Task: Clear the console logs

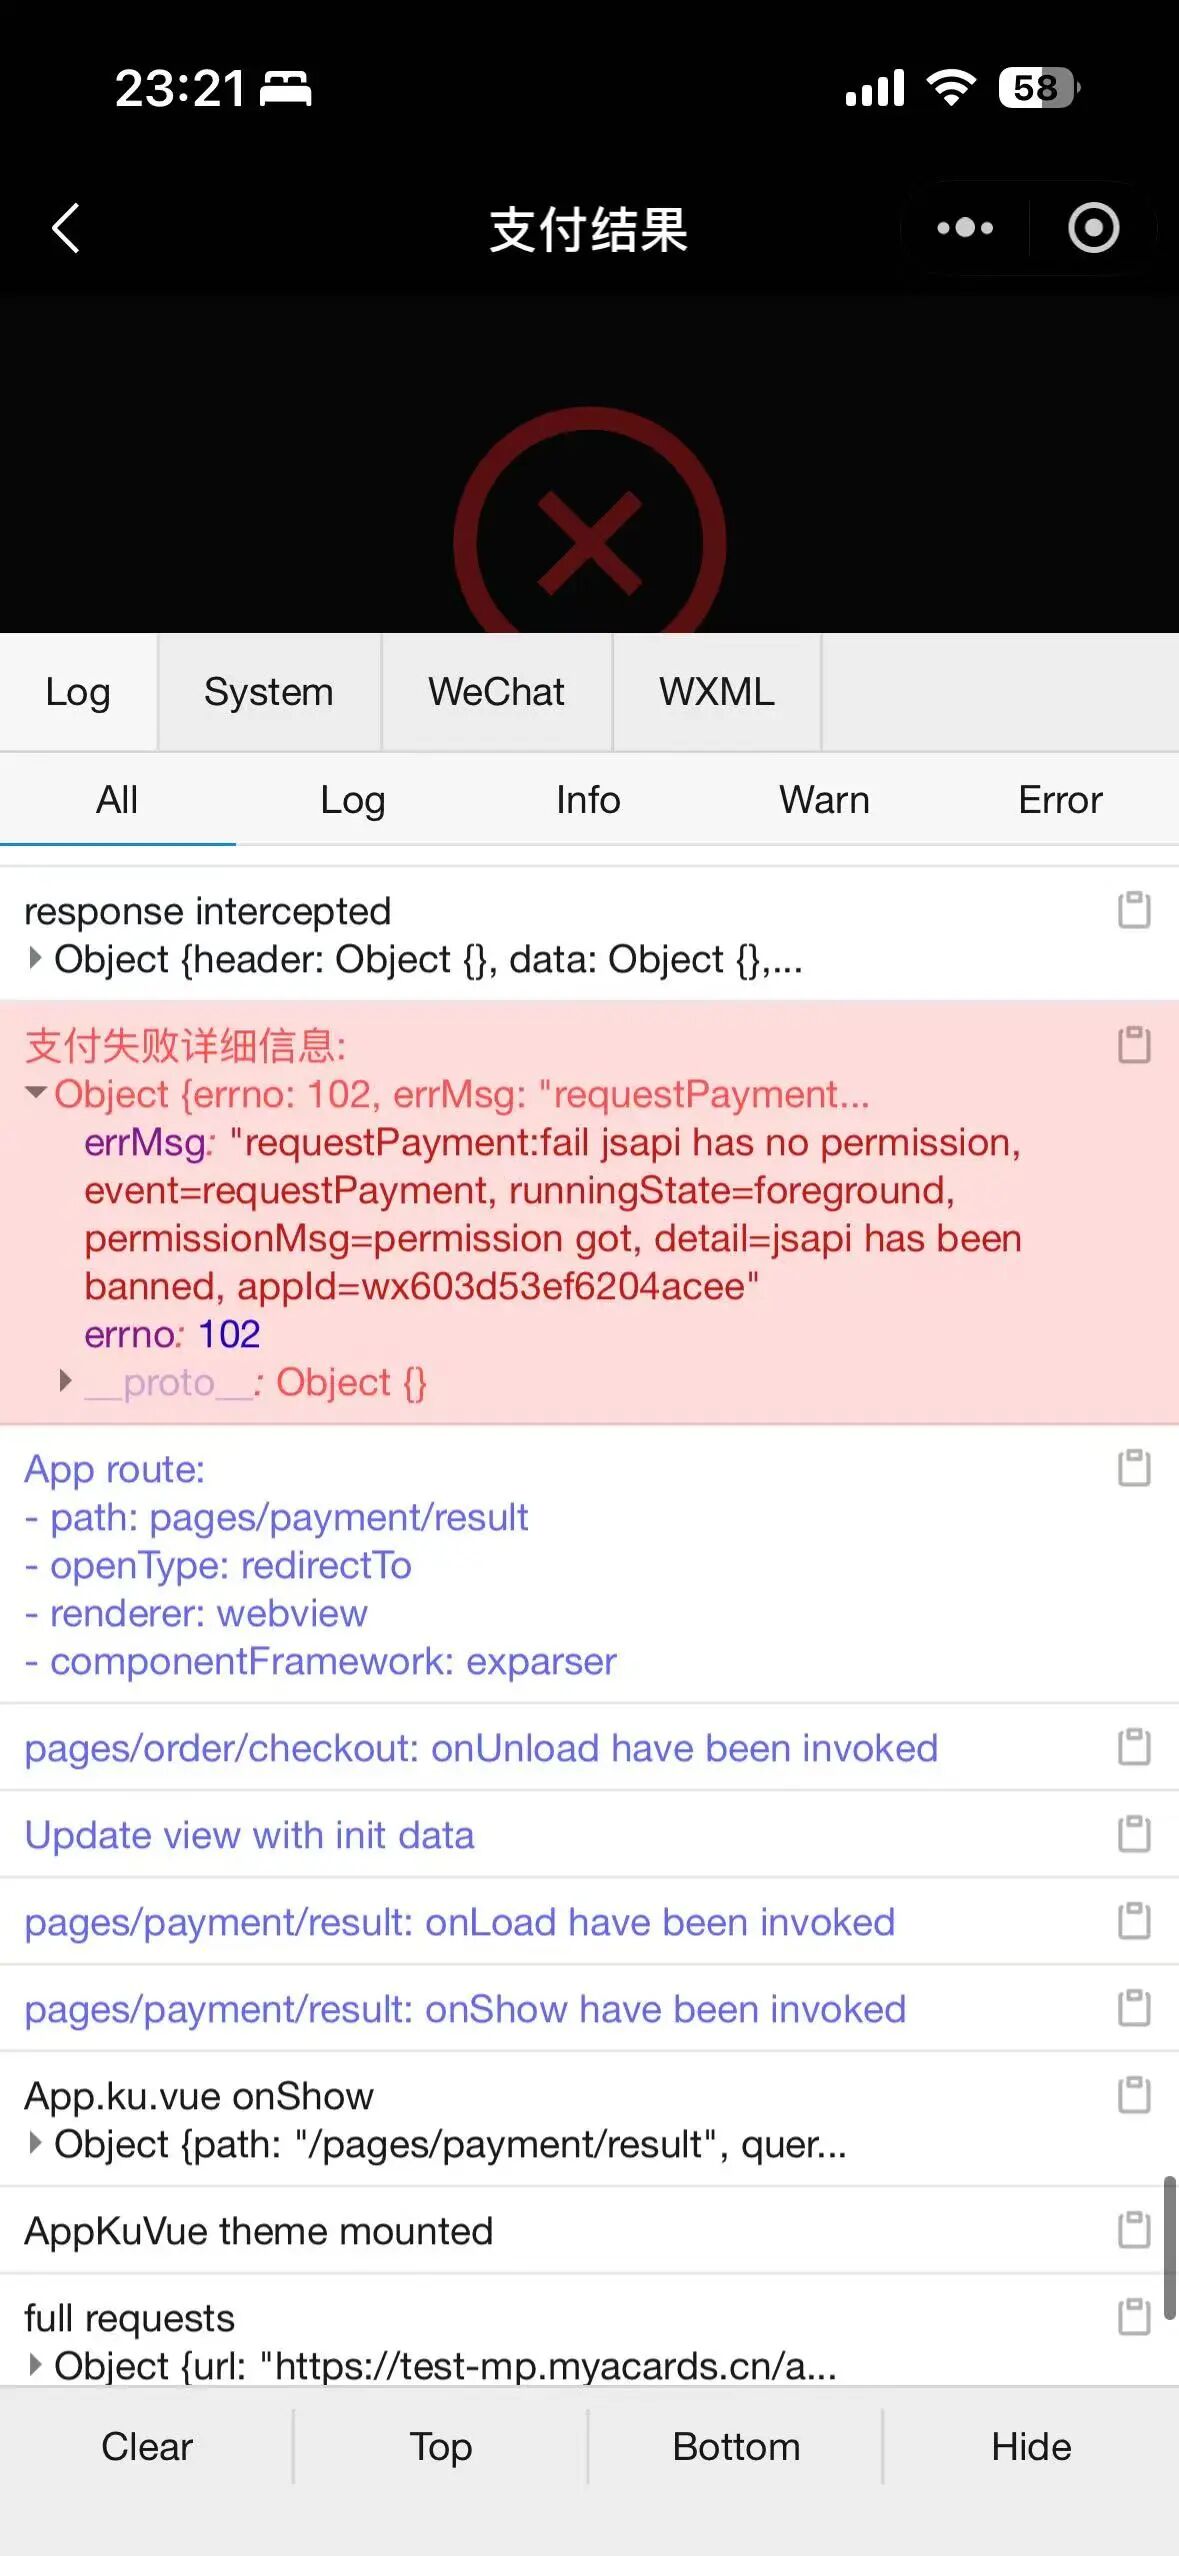Action: click(147, 2447)
